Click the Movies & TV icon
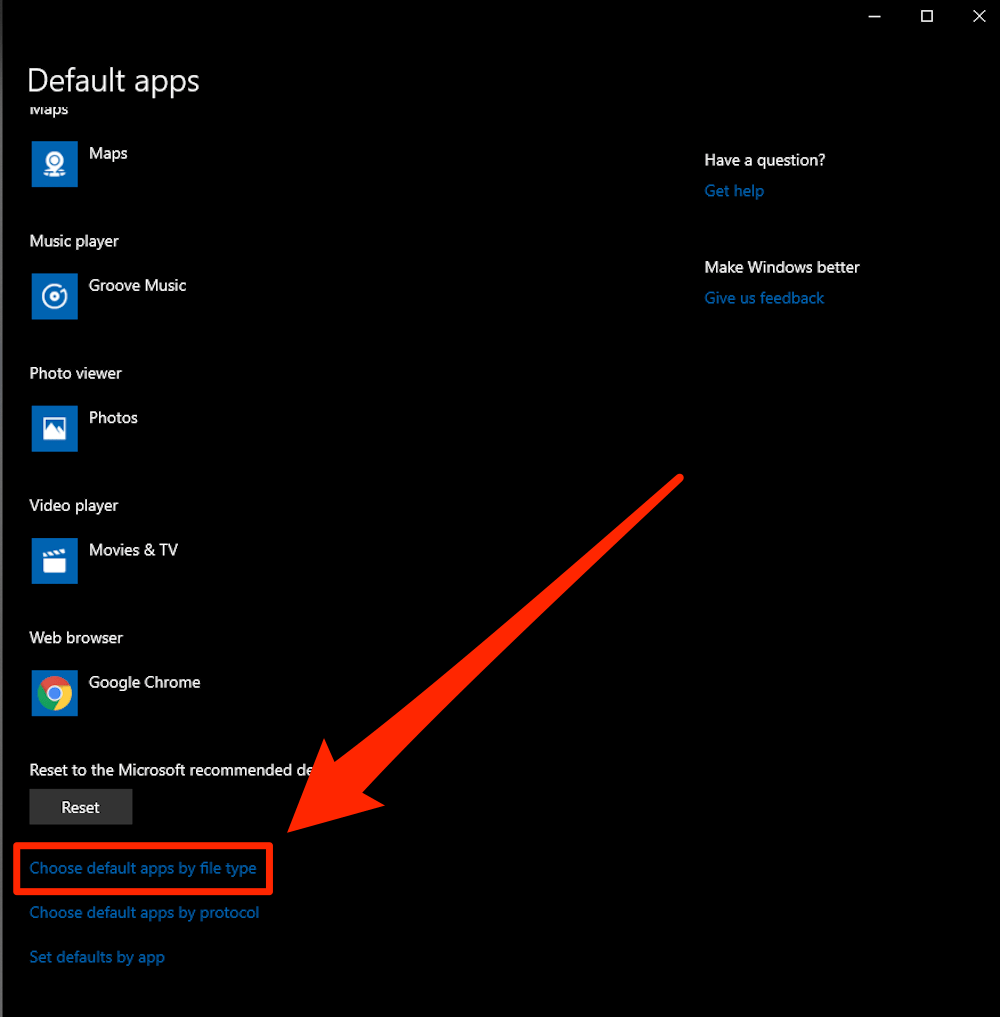The width and height of the screenshot is (1000, 1017). [x=54, y=561]
